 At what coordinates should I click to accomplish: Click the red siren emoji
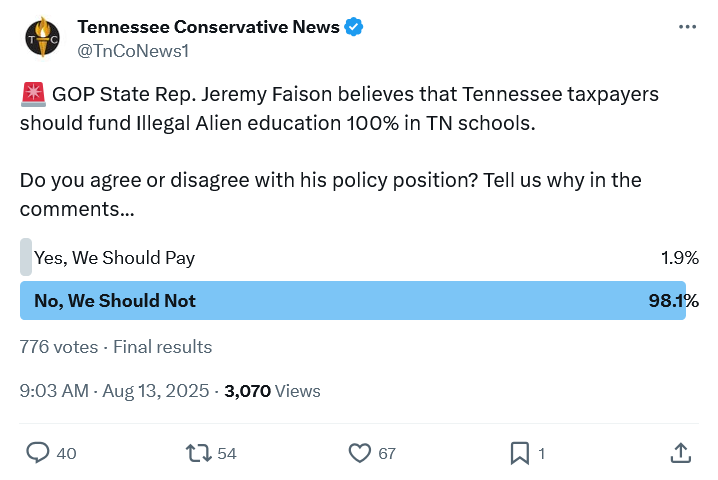pos(33,94)
